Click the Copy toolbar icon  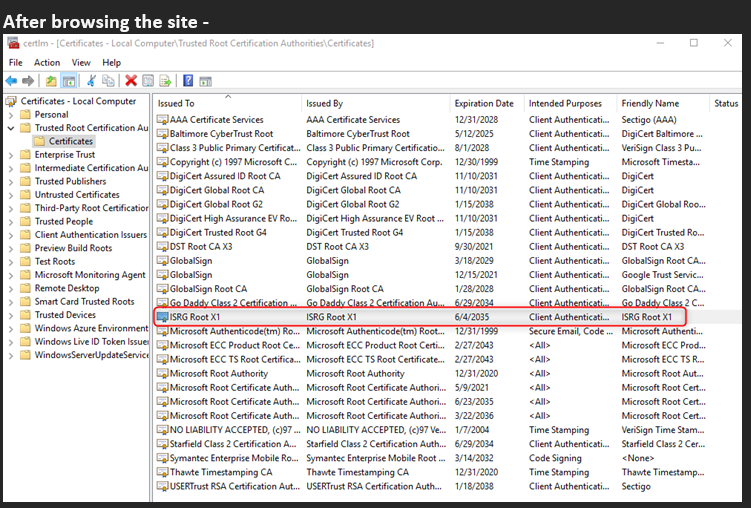coord(109,81)
